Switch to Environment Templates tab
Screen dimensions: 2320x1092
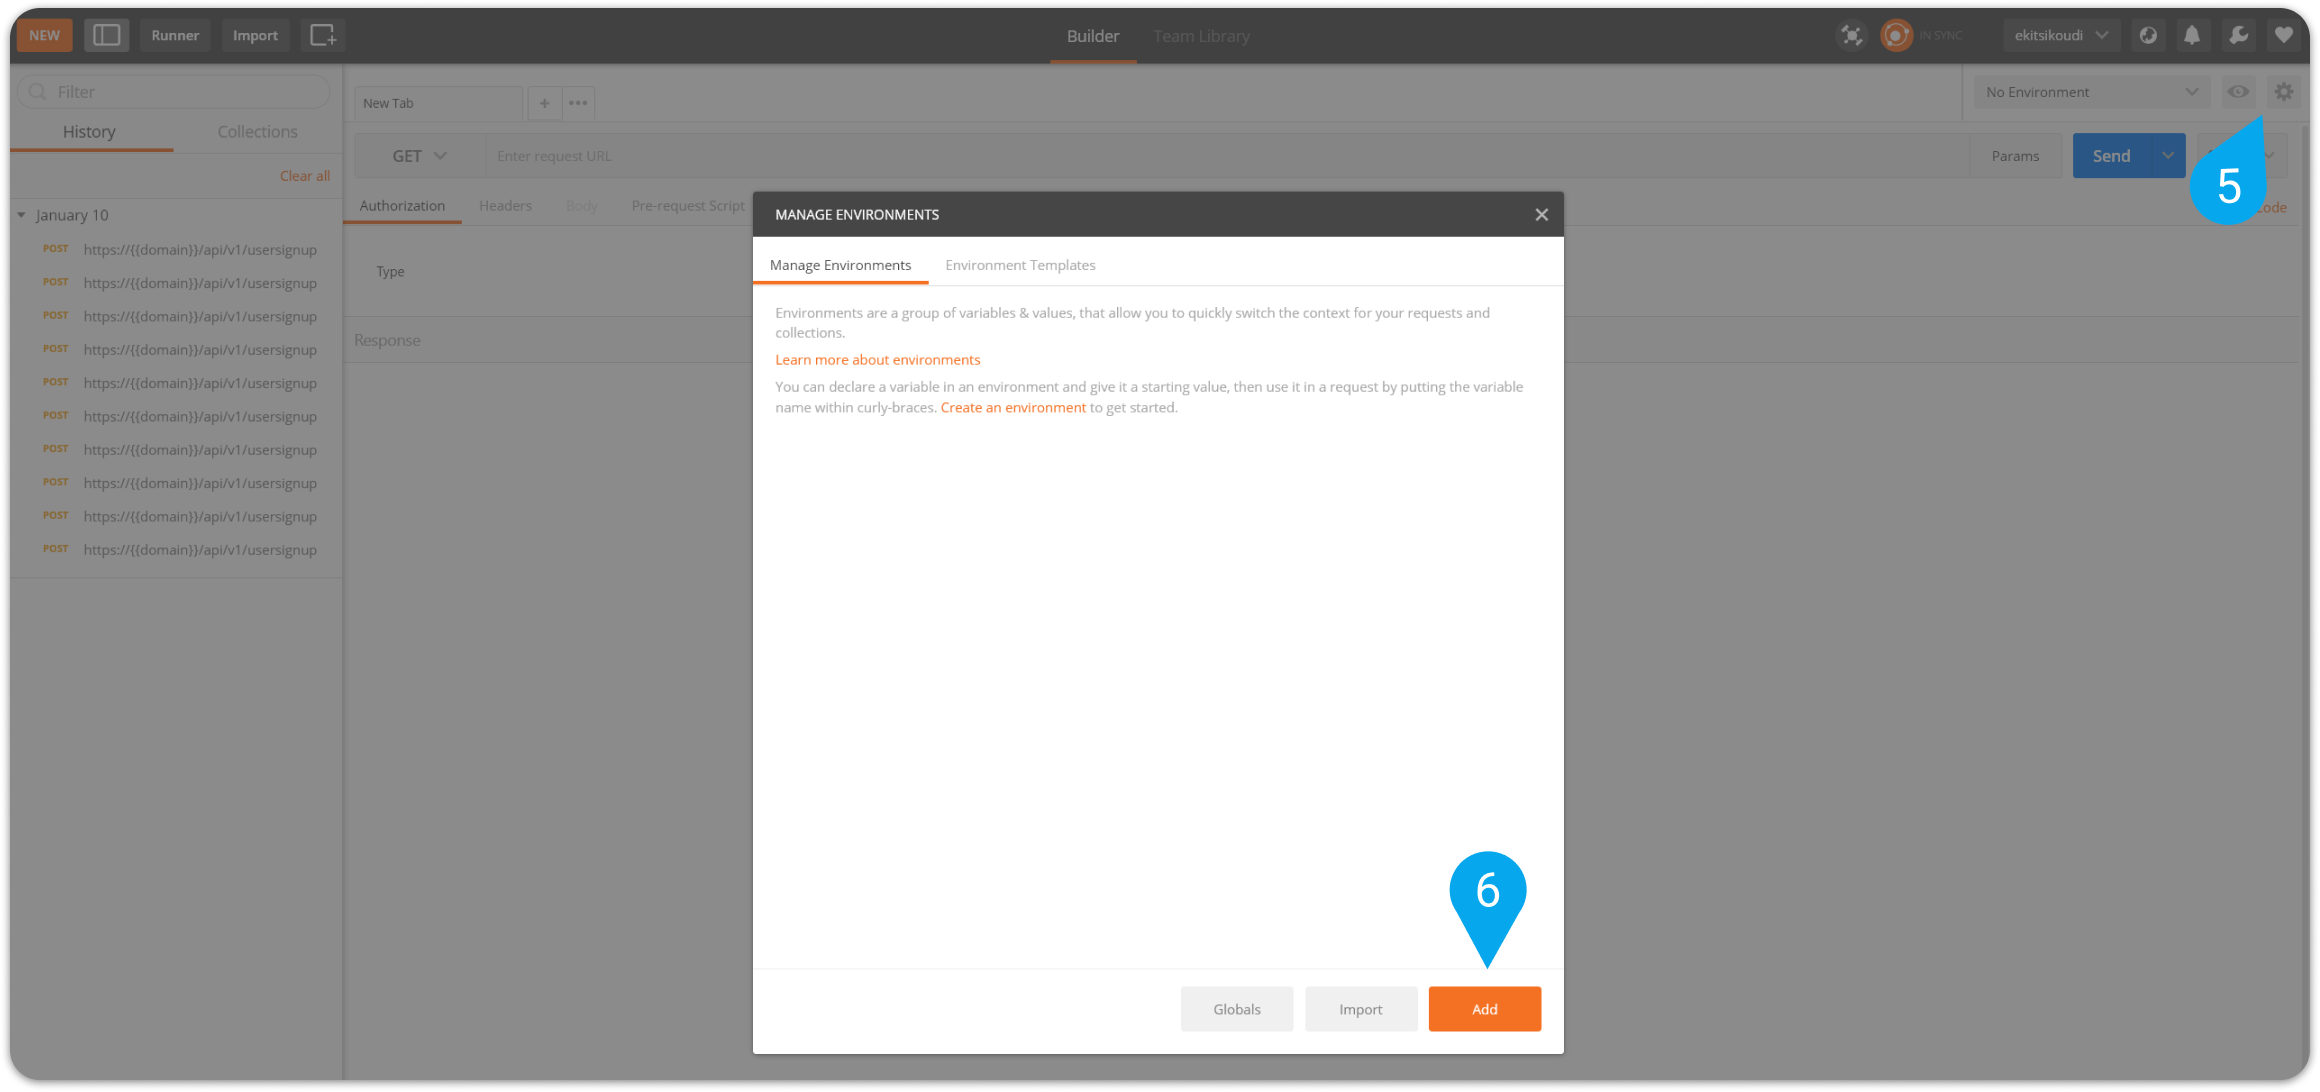(x=1020, y=265)
